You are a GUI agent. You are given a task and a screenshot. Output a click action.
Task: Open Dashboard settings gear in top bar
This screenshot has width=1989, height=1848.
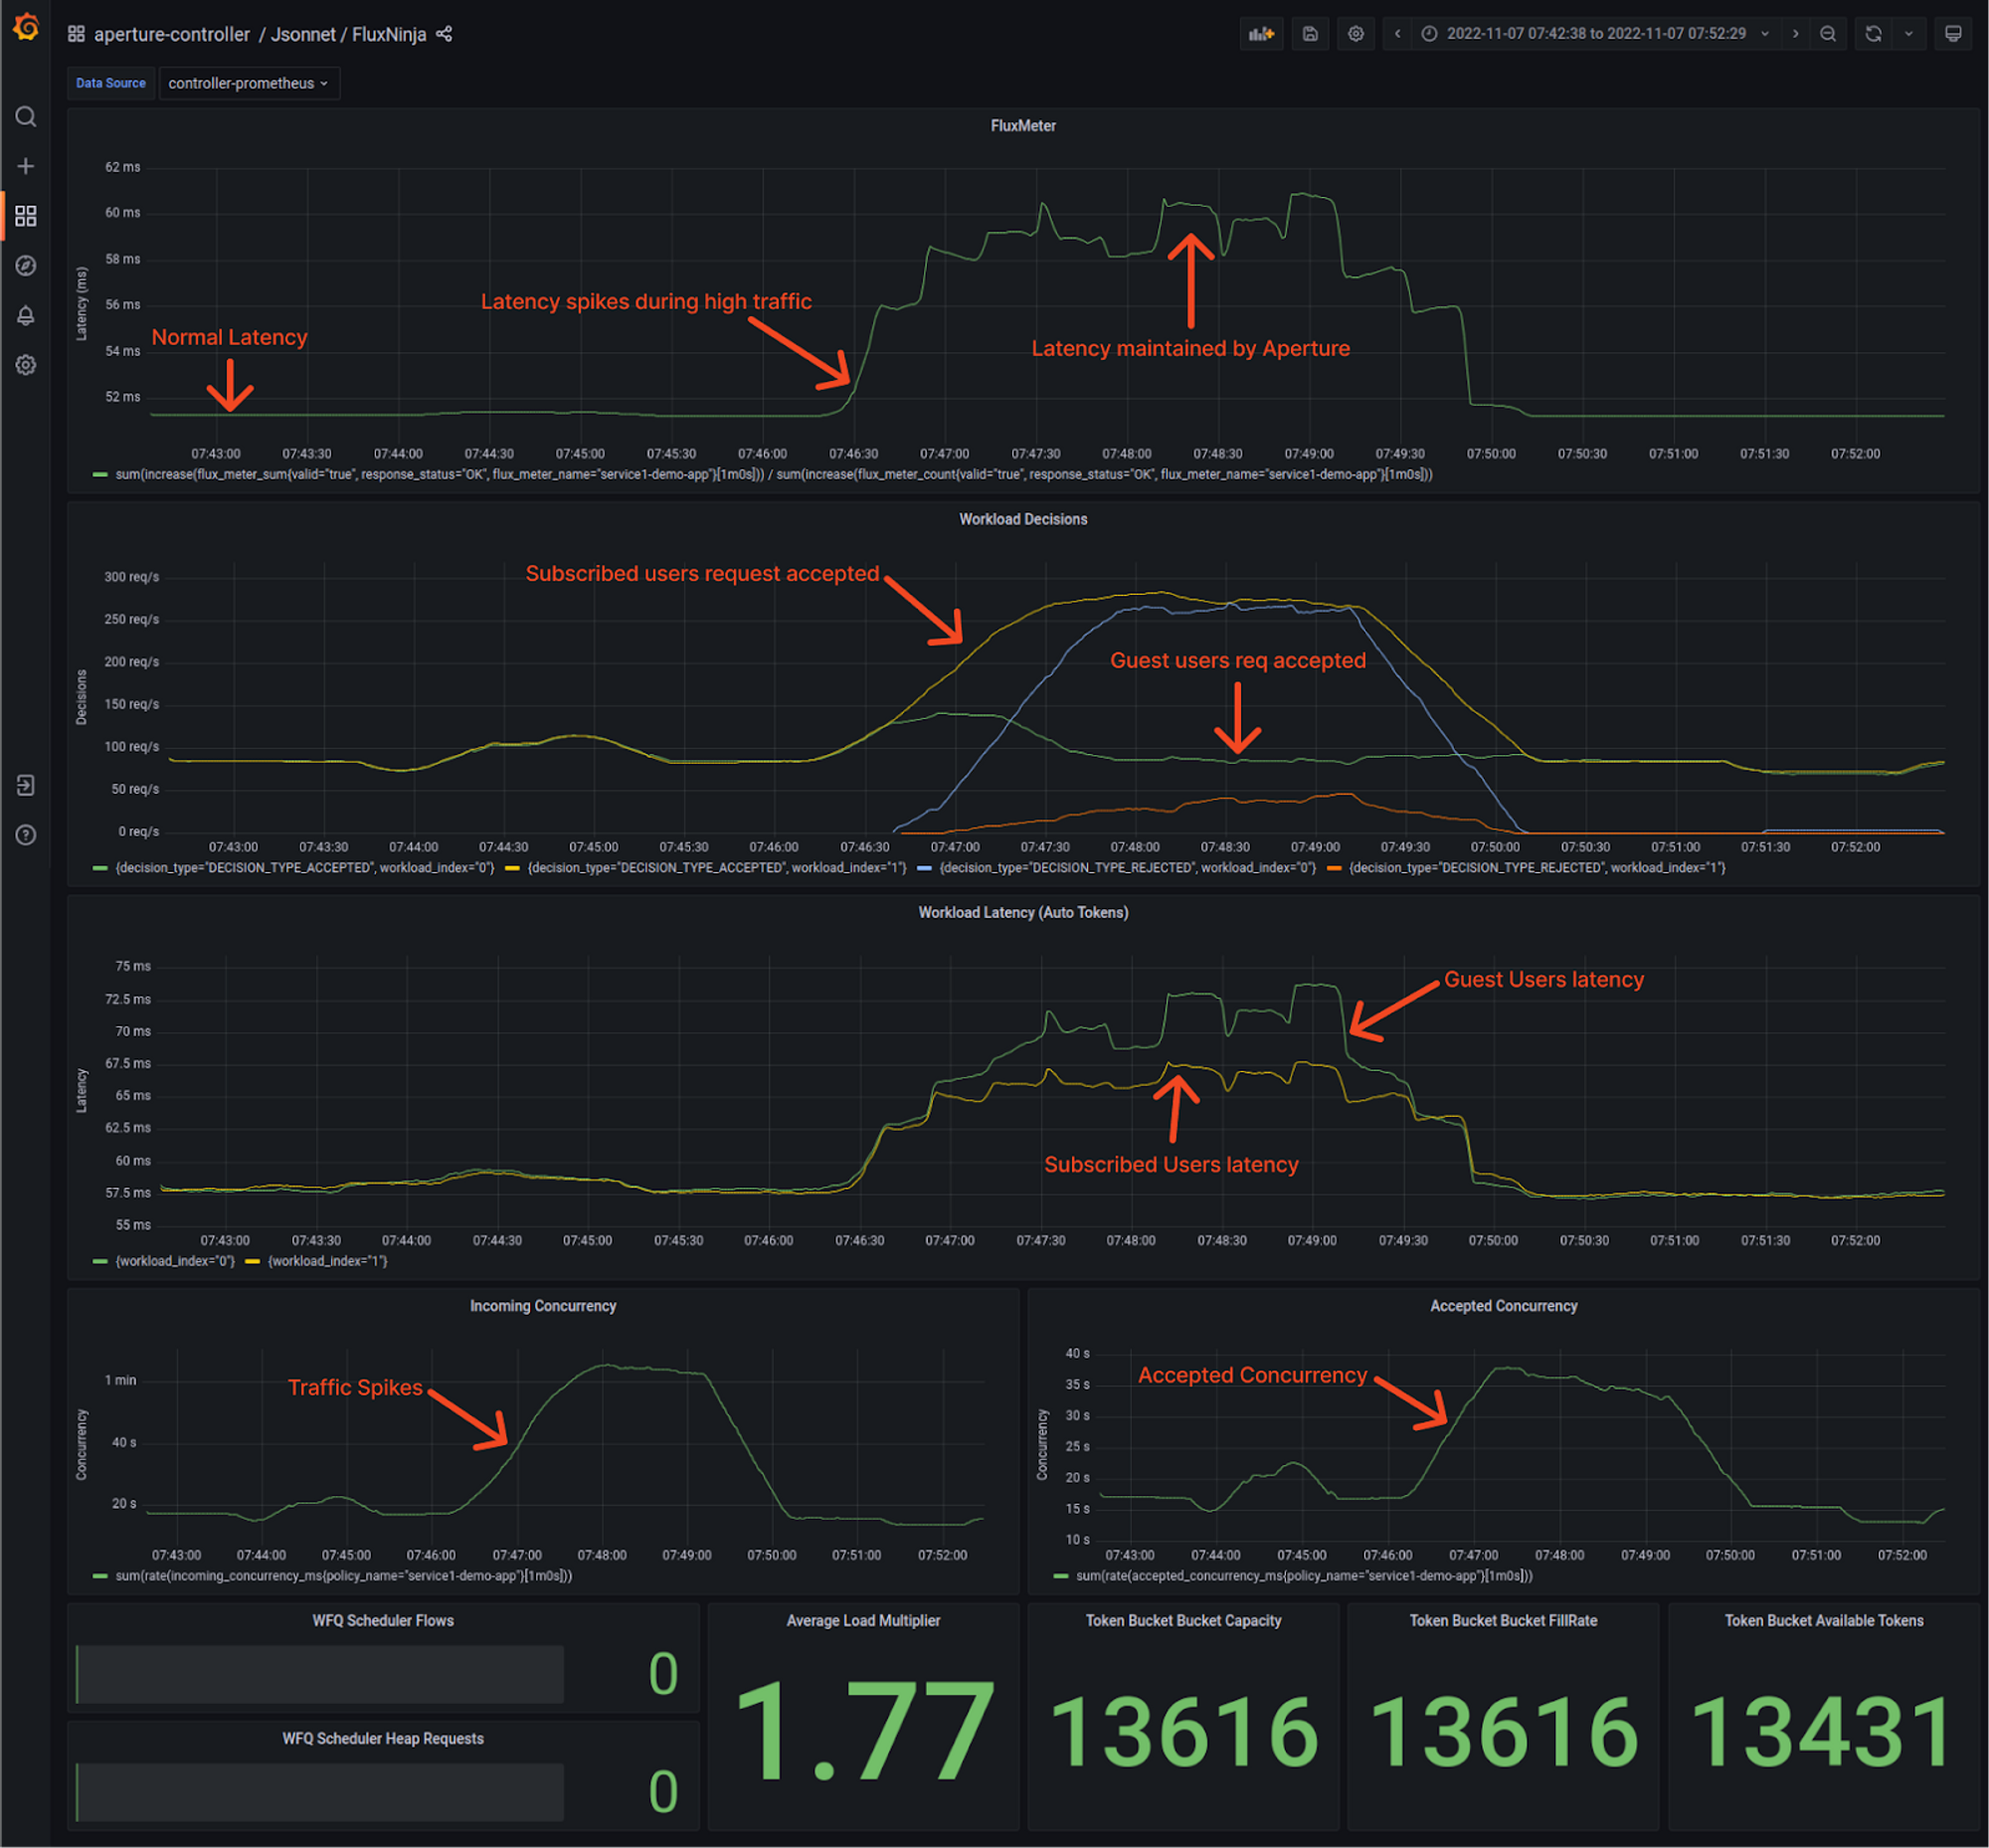coord(1356,34)
